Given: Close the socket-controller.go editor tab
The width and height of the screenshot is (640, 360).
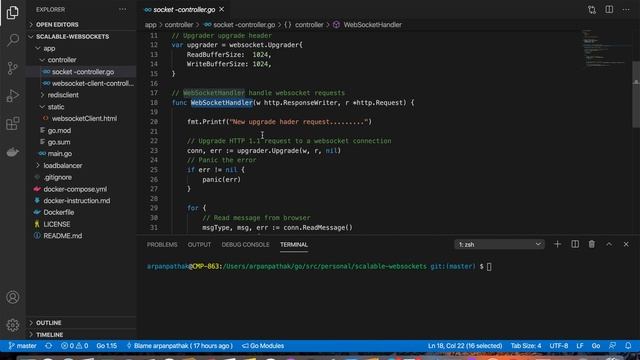Looking at the screenshot, I should click(x=222, y=9).
